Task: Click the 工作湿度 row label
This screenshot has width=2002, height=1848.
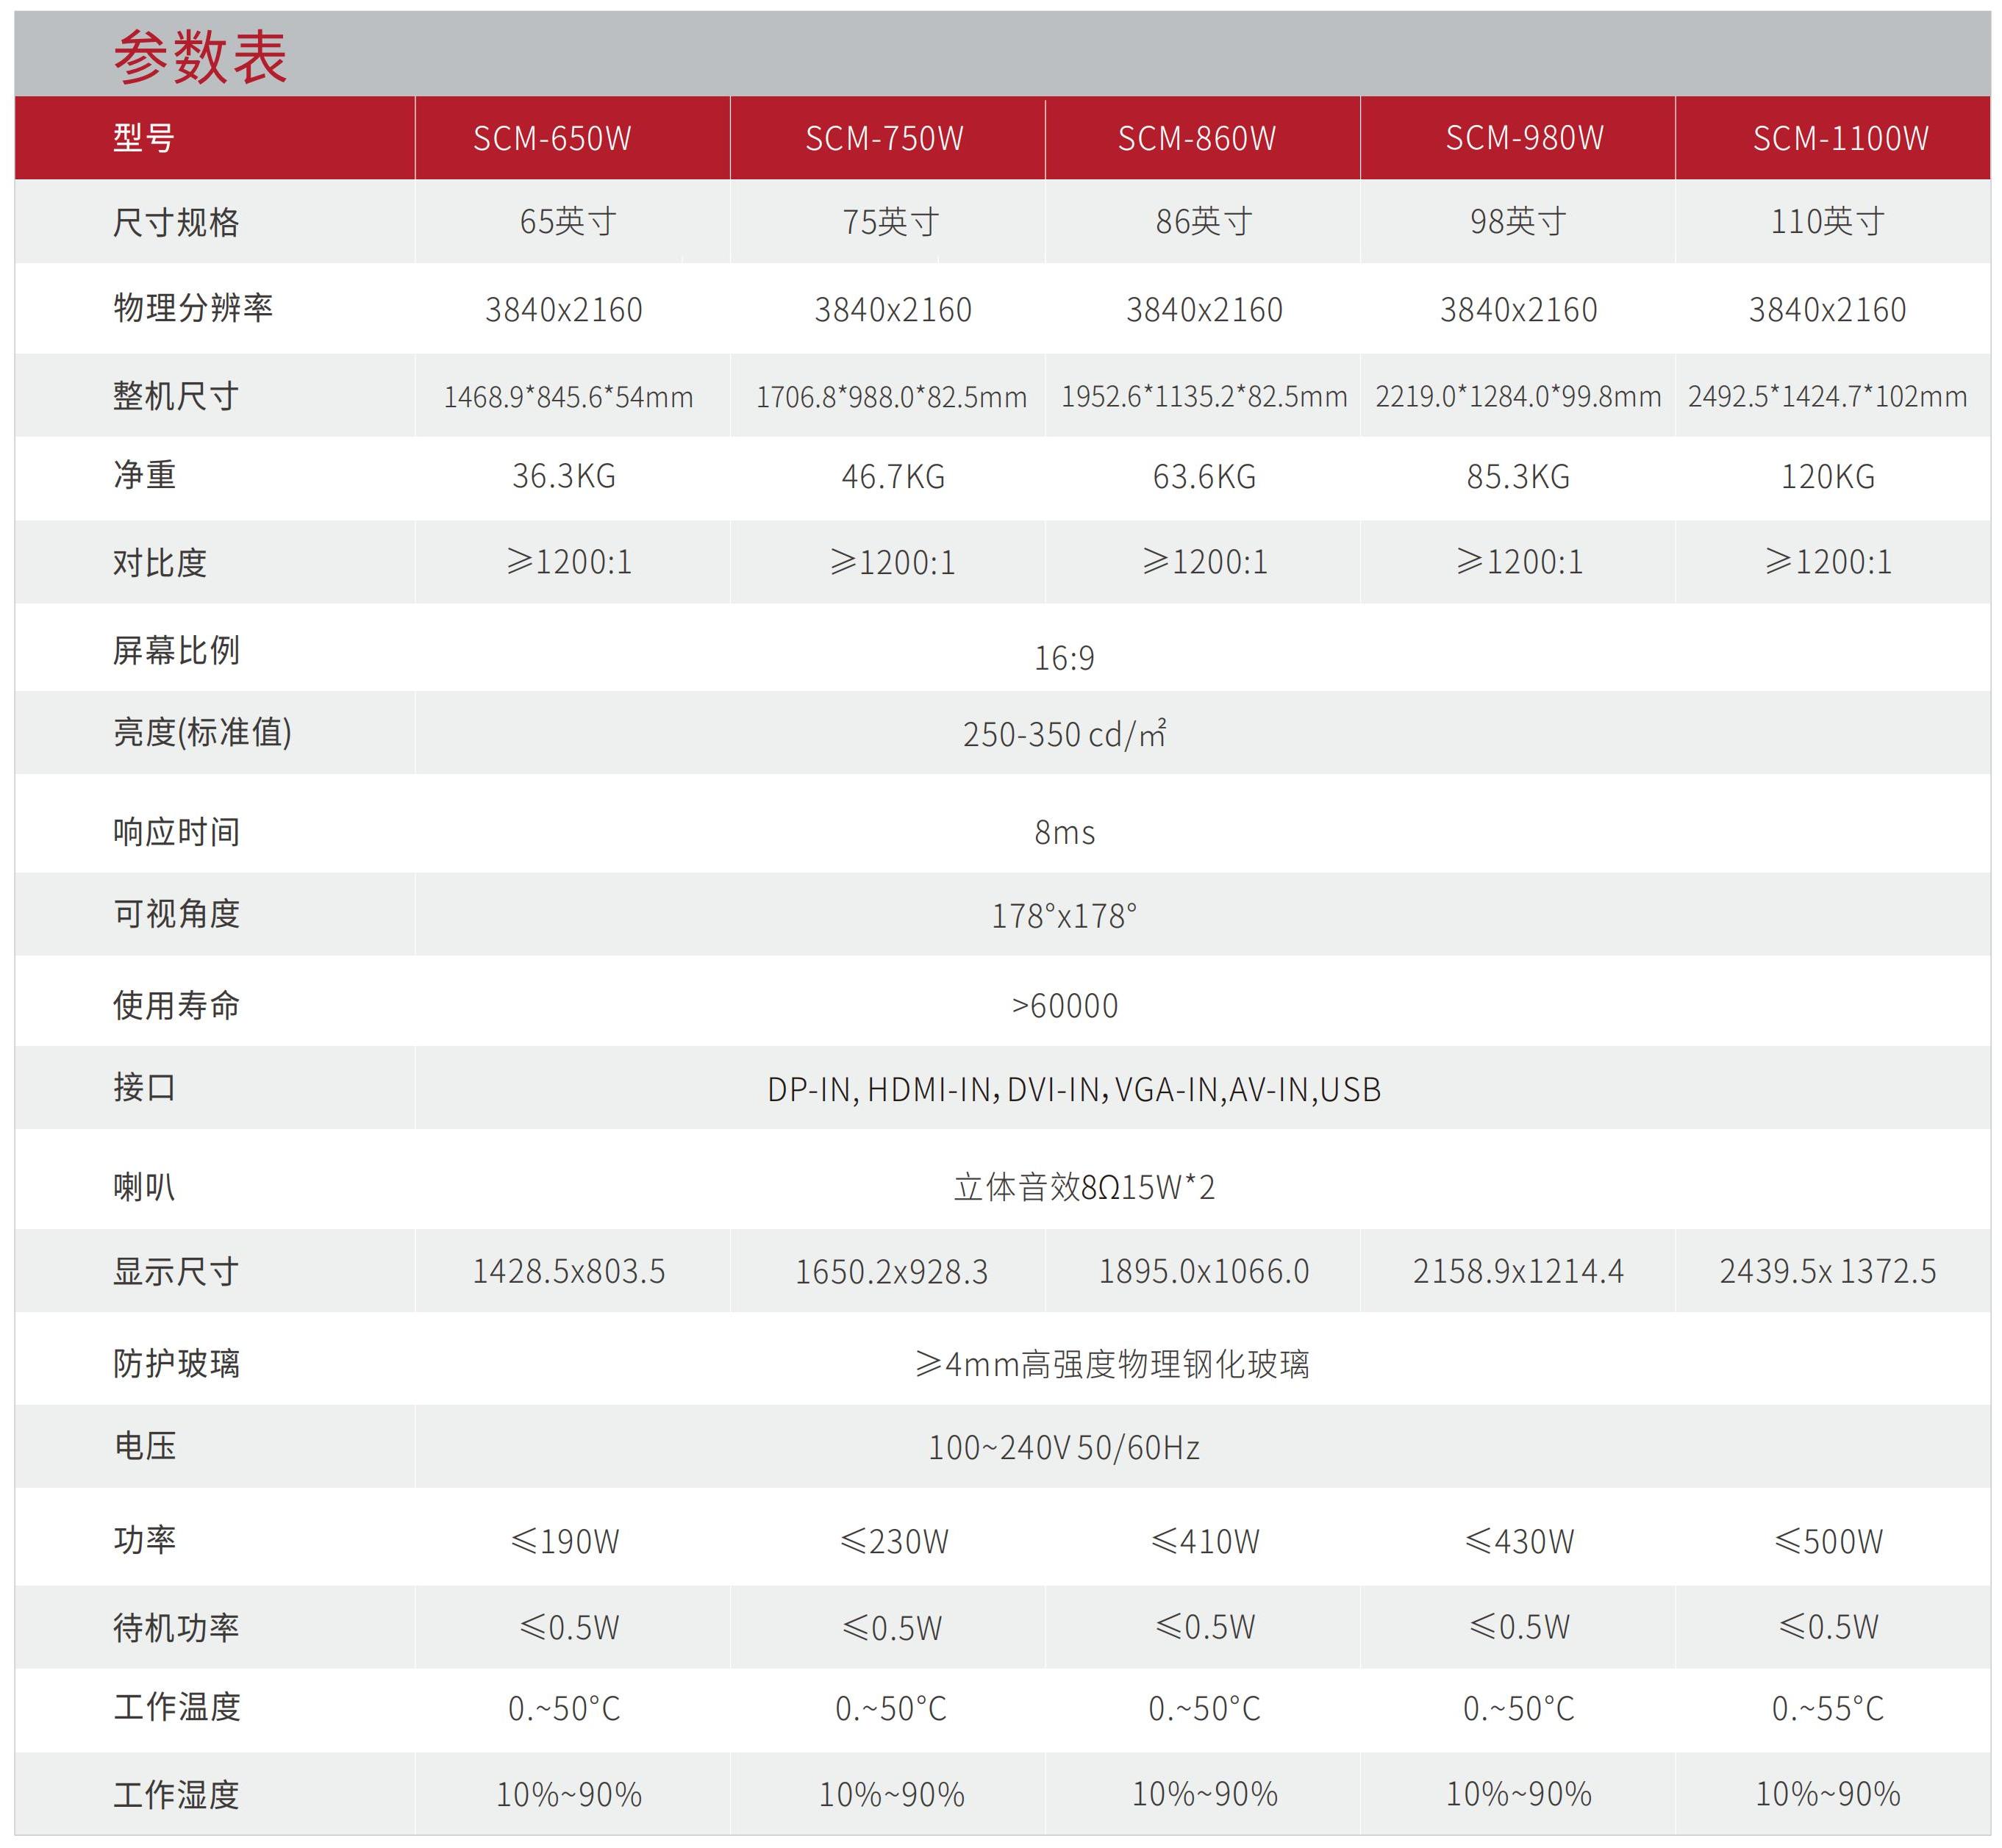Action: [x=176, y=1794]
